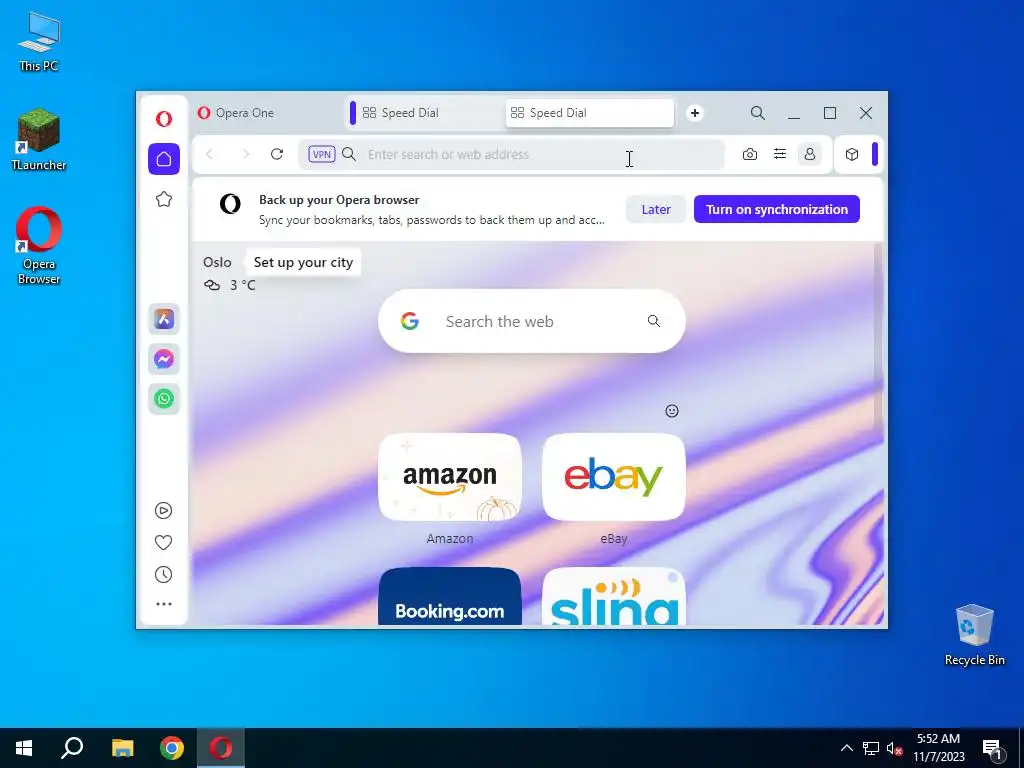
Task: Open Pinboards heart icon in sidebar
Action: coord(163,543)
